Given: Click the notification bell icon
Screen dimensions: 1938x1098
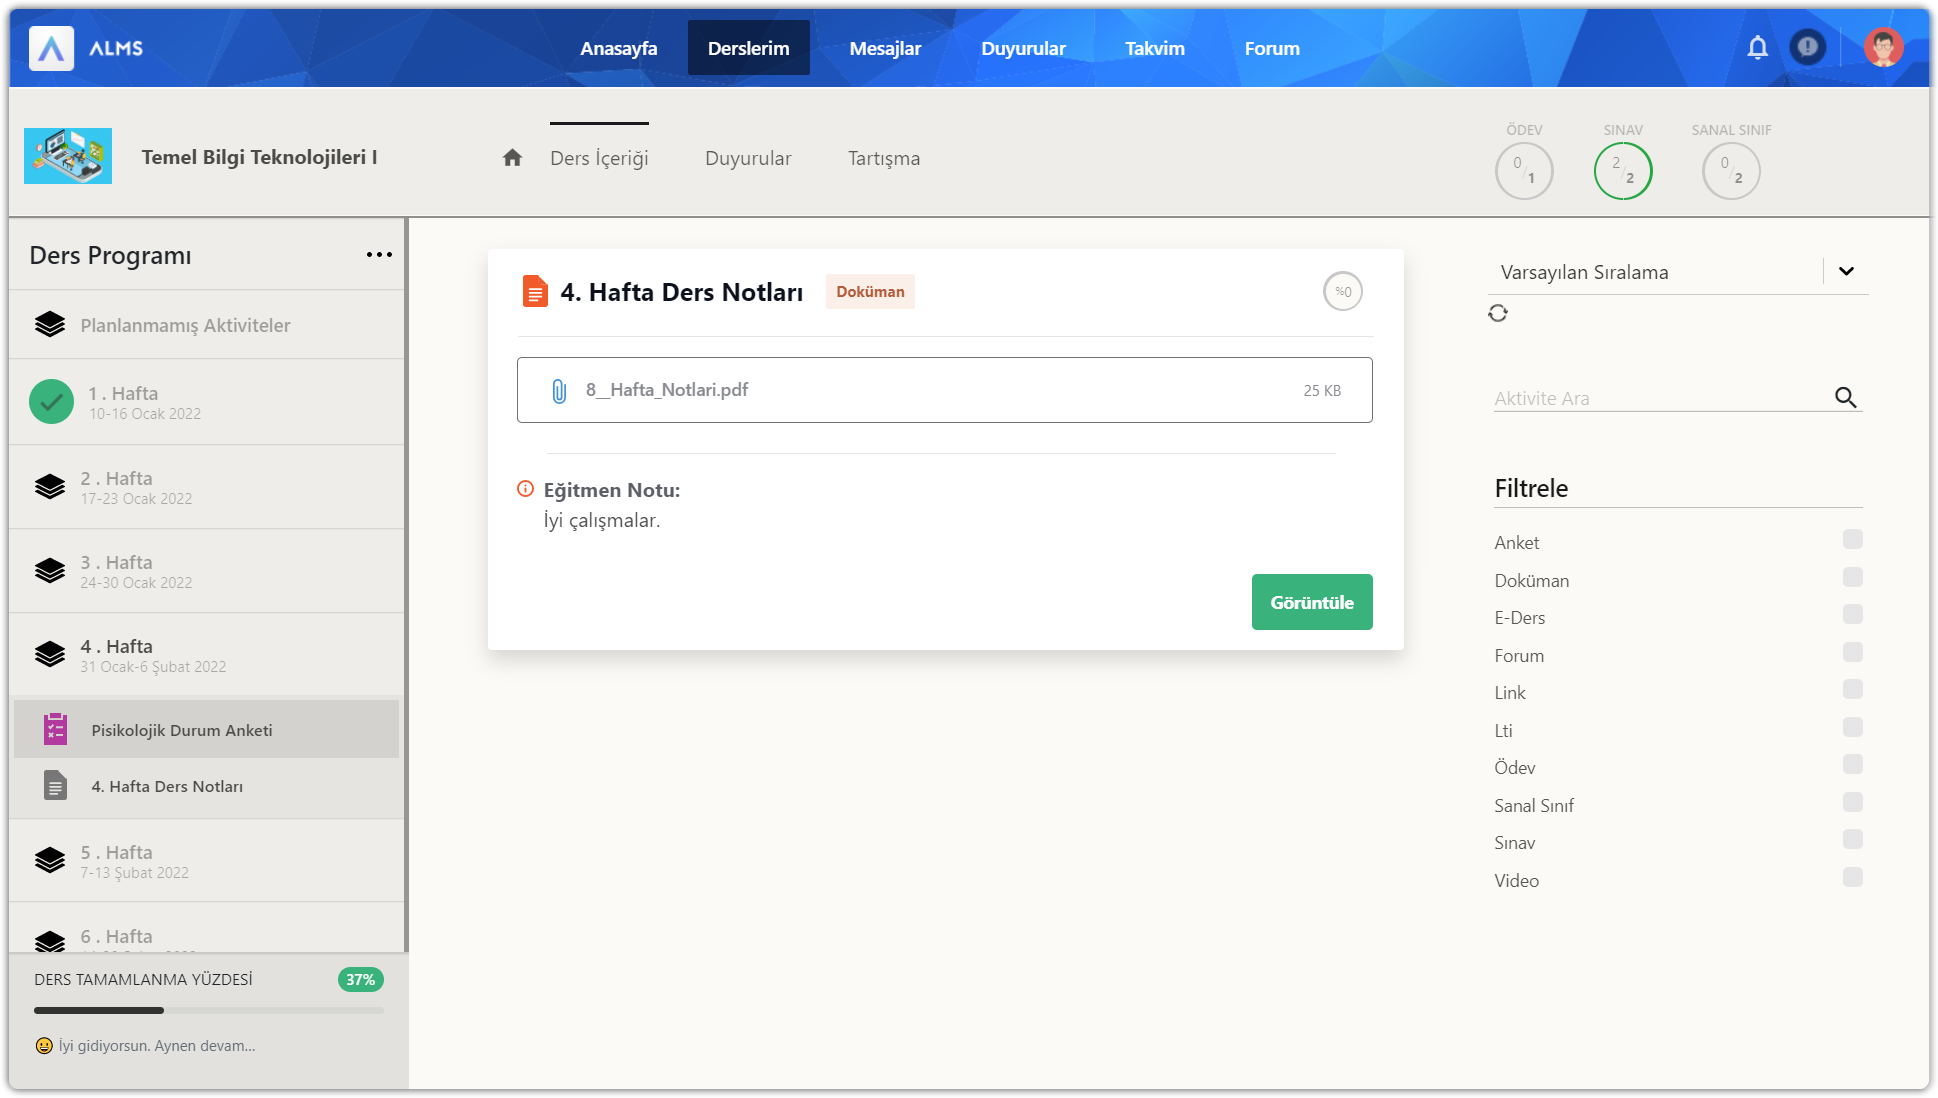Looking at the screenshot, I should [1757, 47].
